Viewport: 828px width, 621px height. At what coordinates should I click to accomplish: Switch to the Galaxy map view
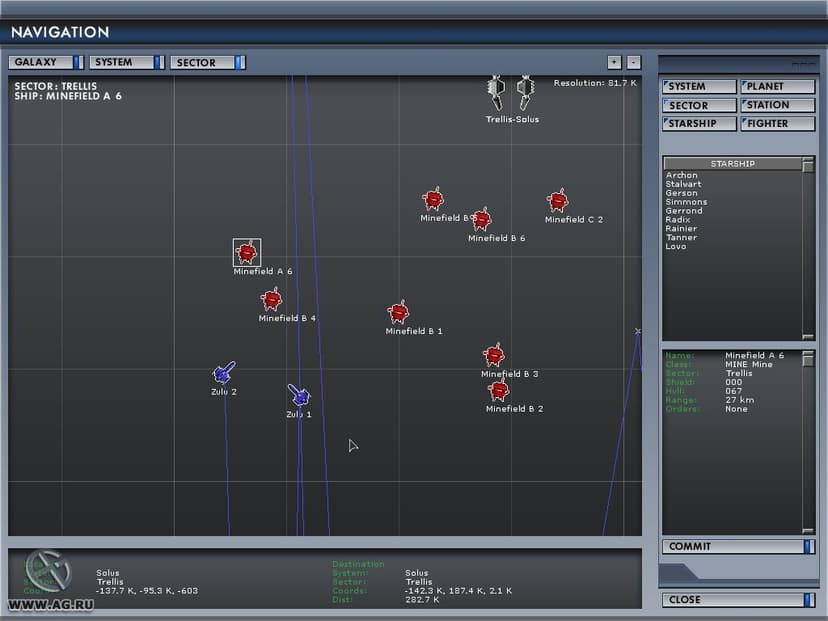[46, 62]
